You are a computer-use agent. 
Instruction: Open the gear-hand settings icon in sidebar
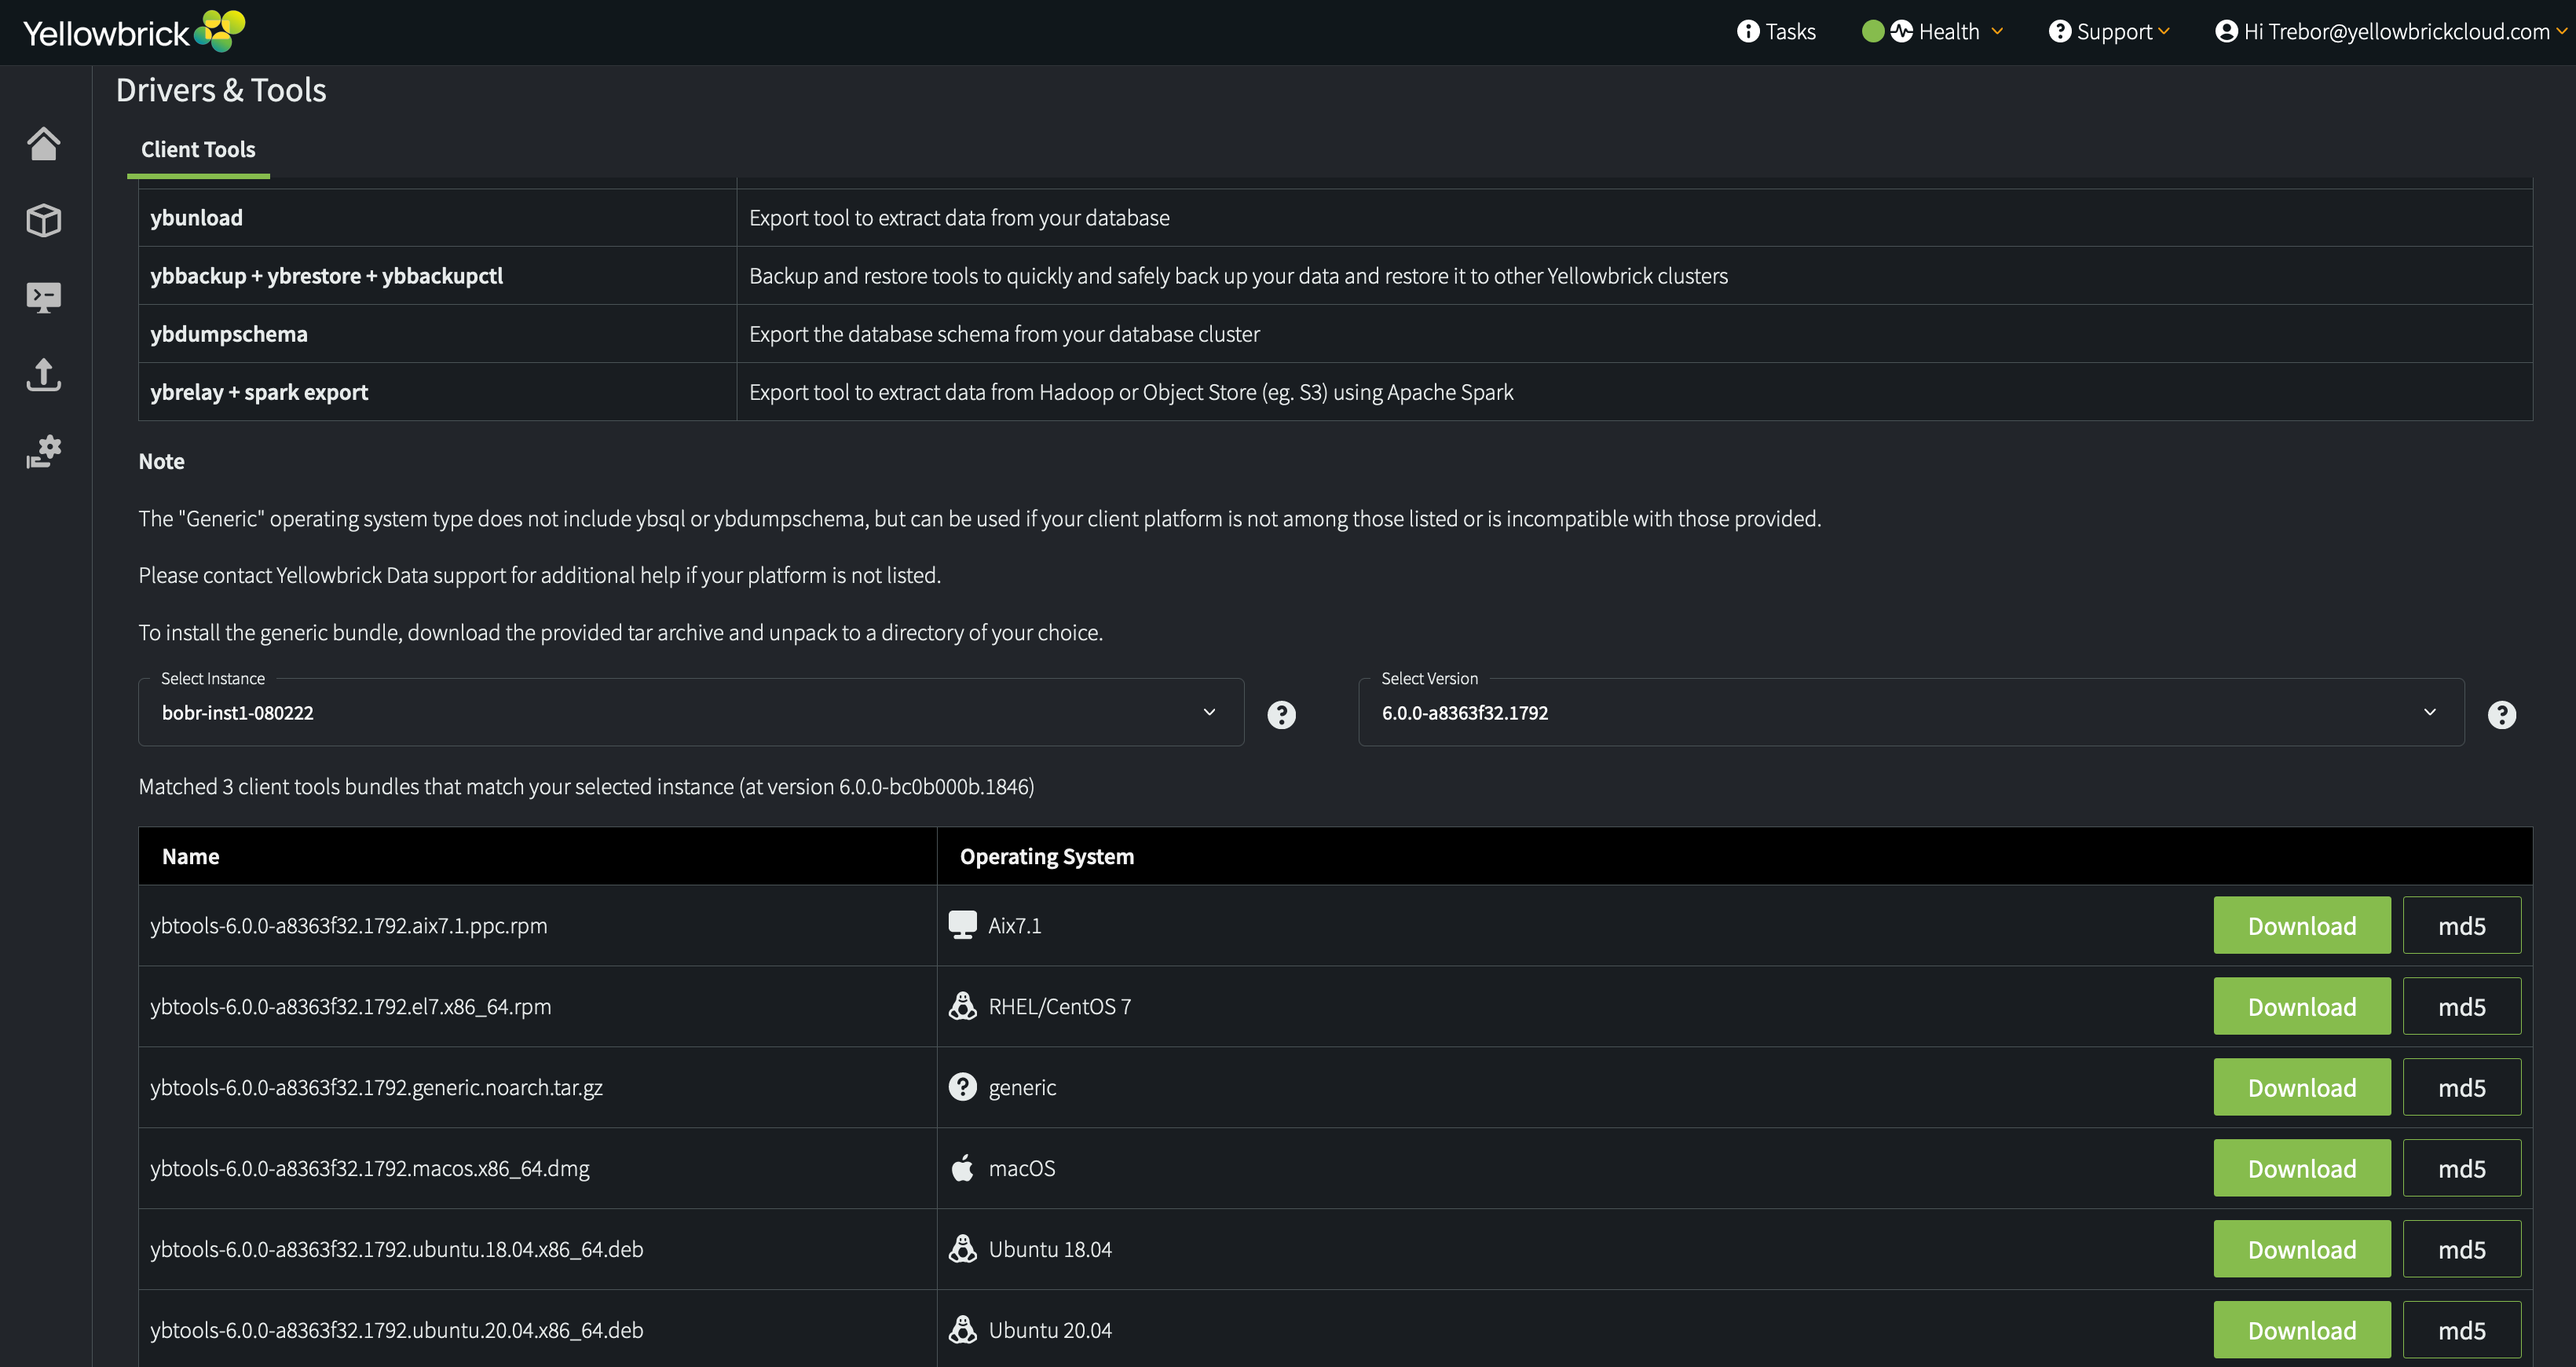(x=44, y=452)
